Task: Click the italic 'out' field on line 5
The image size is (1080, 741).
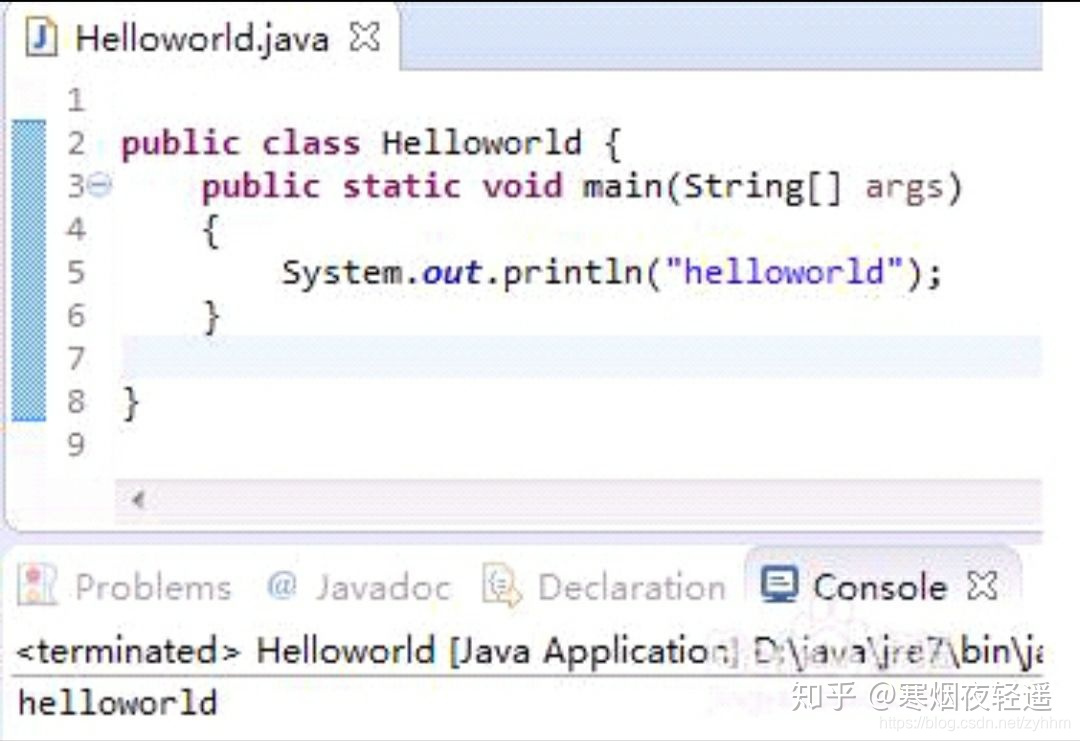Action: pyautogui.click(x=451, y=273)
